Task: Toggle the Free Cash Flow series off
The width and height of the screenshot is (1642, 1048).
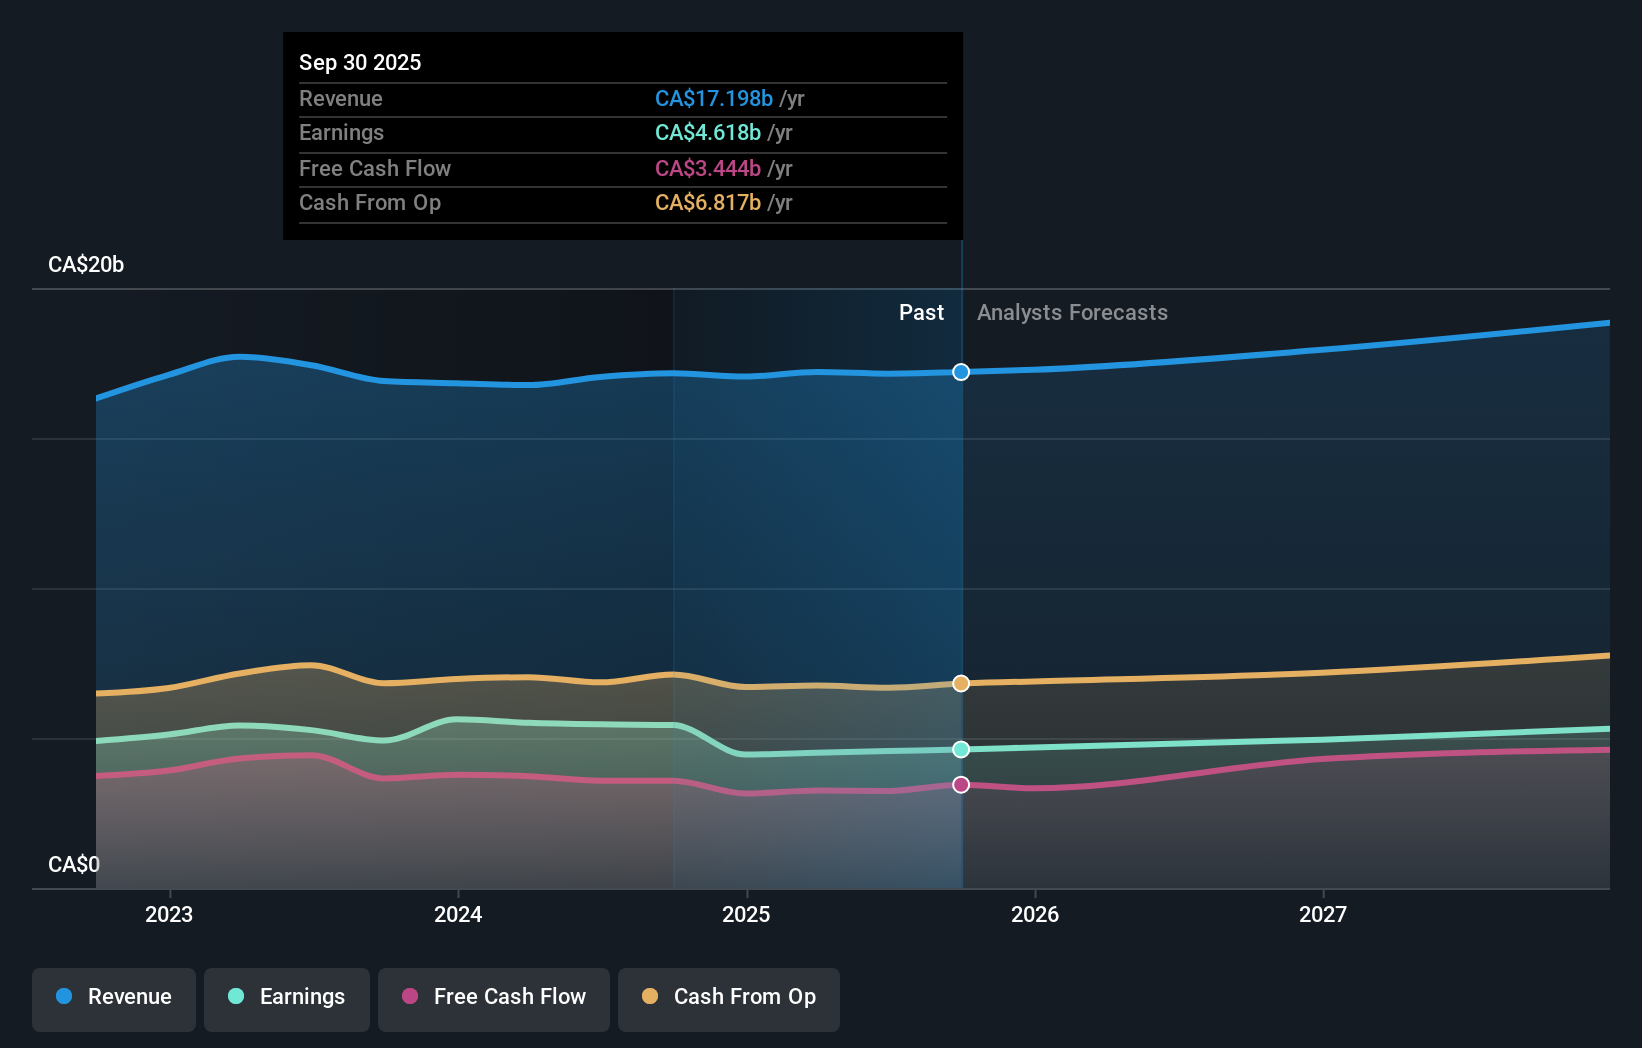Action: [493, 998]
